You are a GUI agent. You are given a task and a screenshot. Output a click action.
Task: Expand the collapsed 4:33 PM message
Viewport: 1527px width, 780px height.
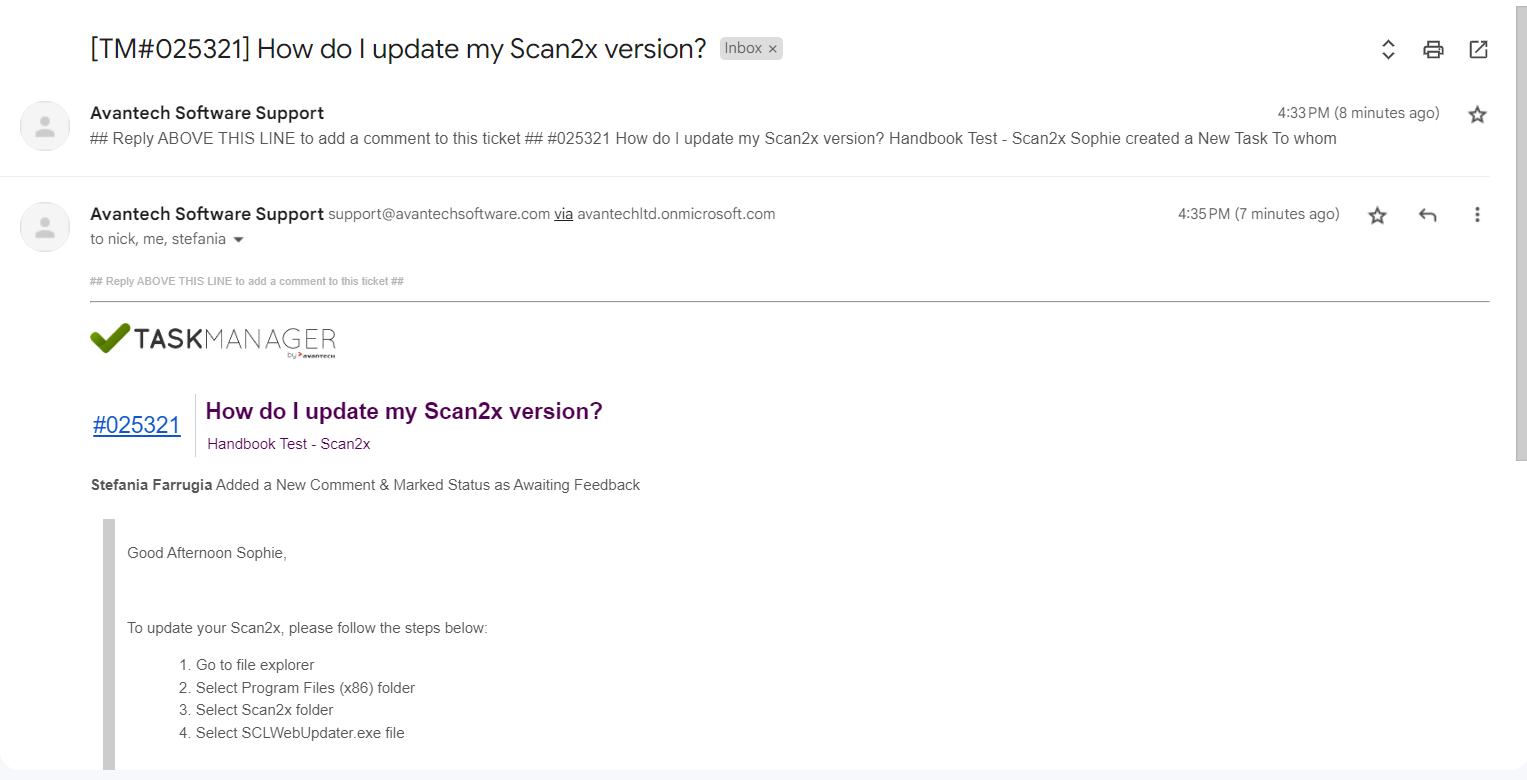click(x=700, y=139)
